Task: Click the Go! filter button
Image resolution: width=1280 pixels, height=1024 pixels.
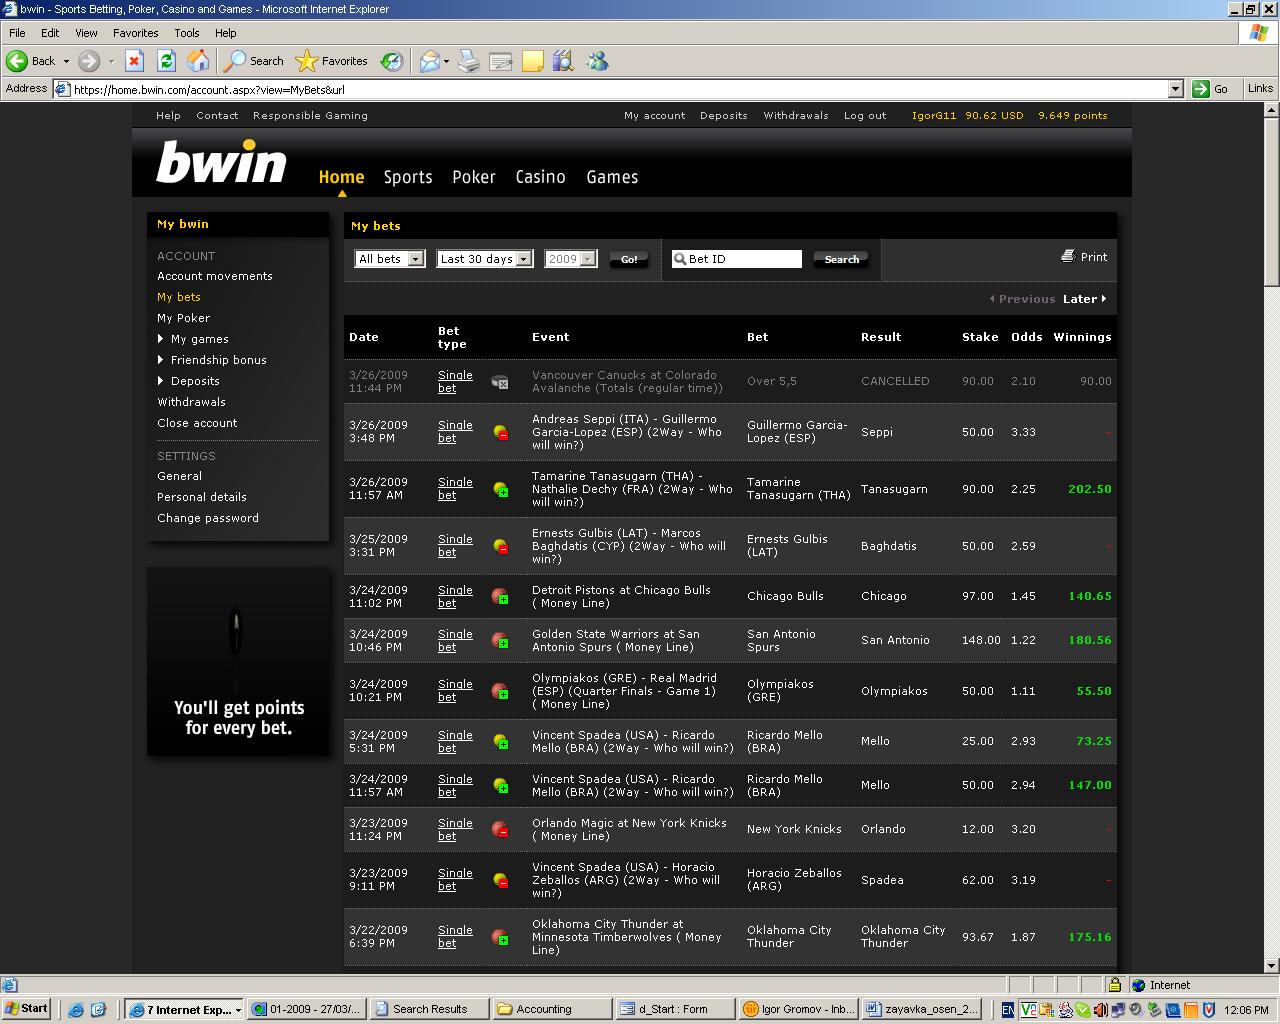Action: click(629, 259)
